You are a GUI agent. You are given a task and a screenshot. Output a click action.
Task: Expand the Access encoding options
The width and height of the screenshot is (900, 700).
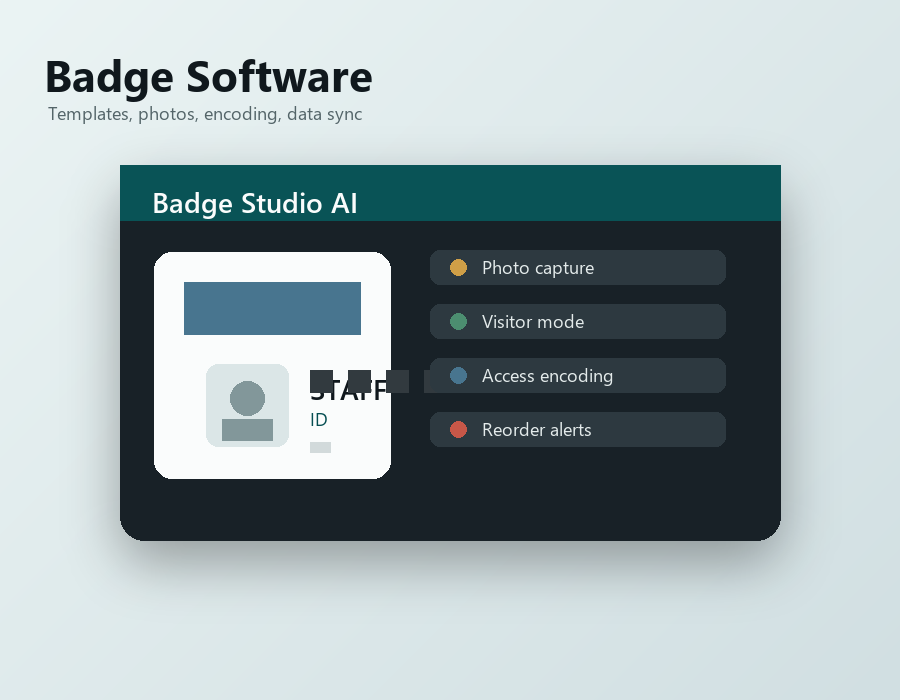pos(577,375)
